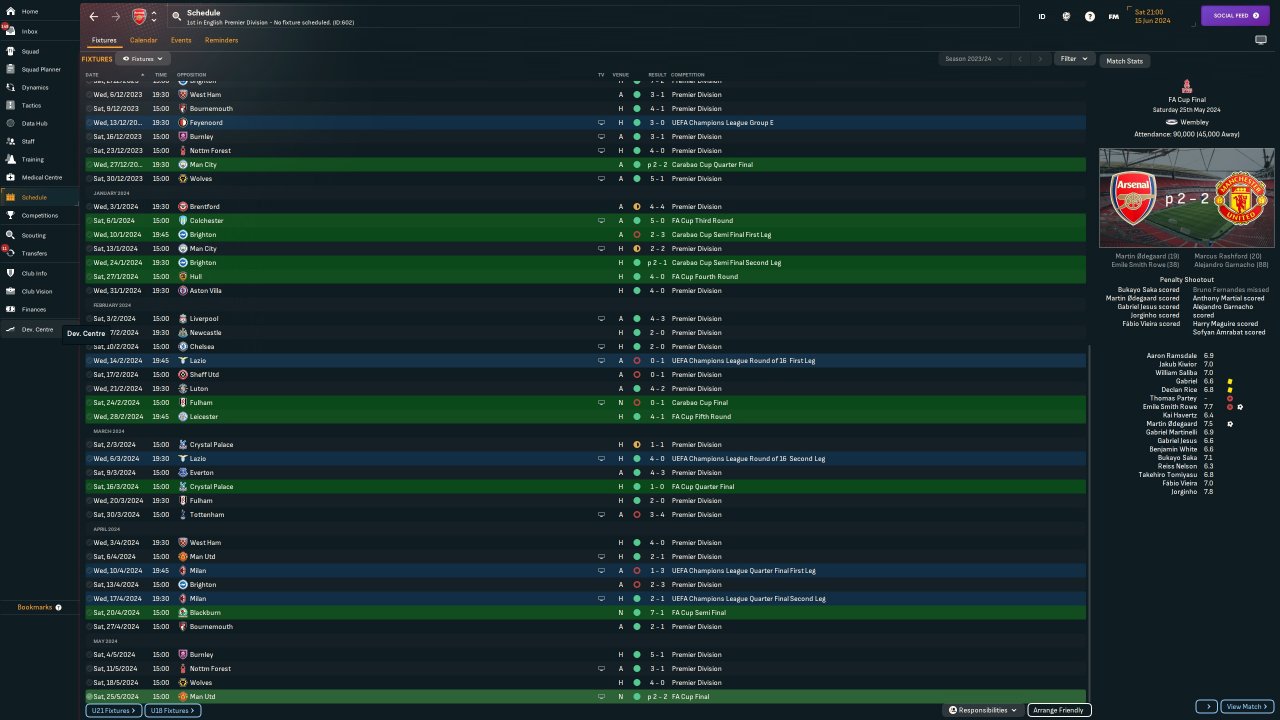Open U21 Fixtures link
The height and width of the screenshot is (720, 1280).
coord(114,710)
